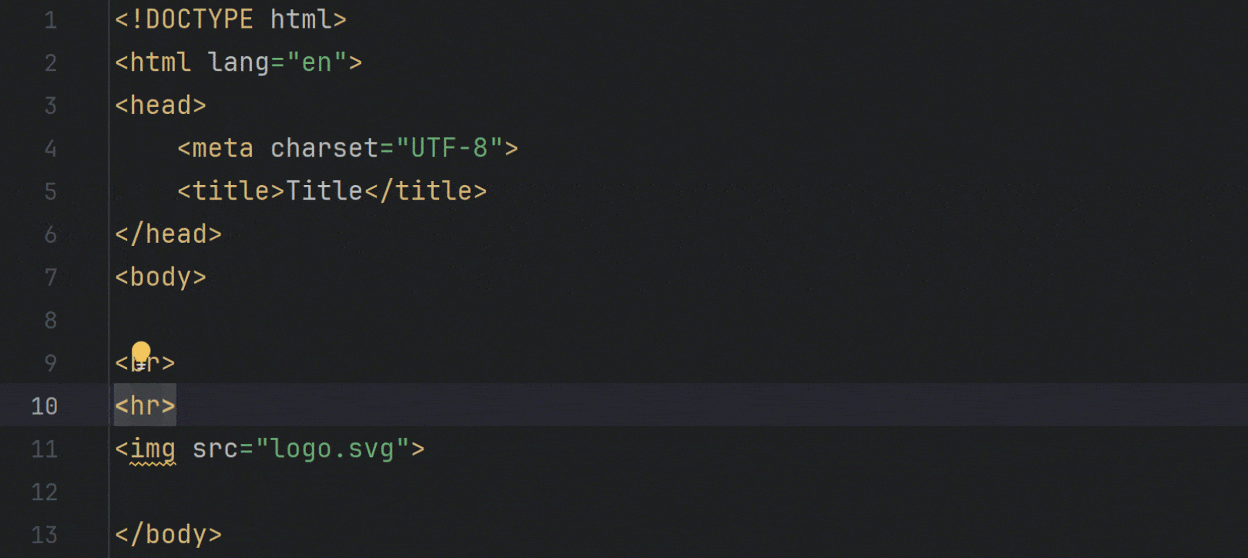This screenshot has width=1248, height=558.
Task: Click the highlighted hr tag on line 10
Action: point(145,406)
